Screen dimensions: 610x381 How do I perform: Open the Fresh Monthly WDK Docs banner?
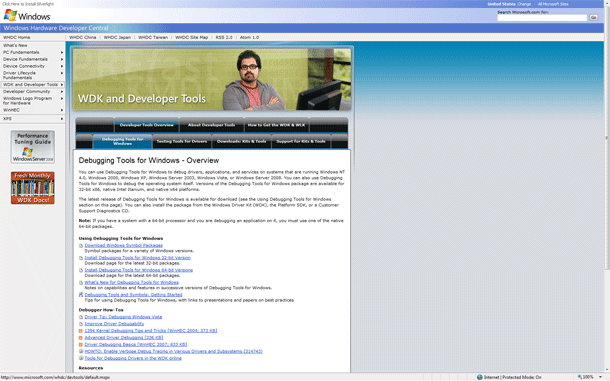click(x=33, y=188)
